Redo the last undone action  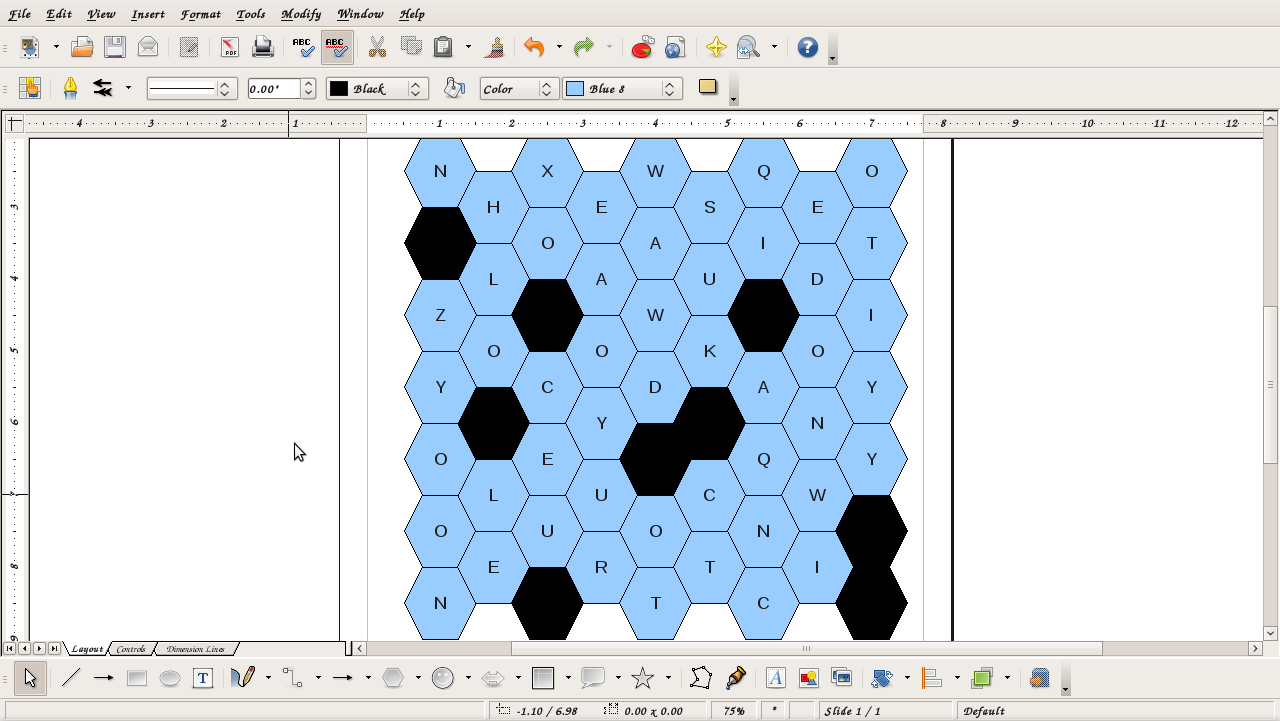(584, 47)
